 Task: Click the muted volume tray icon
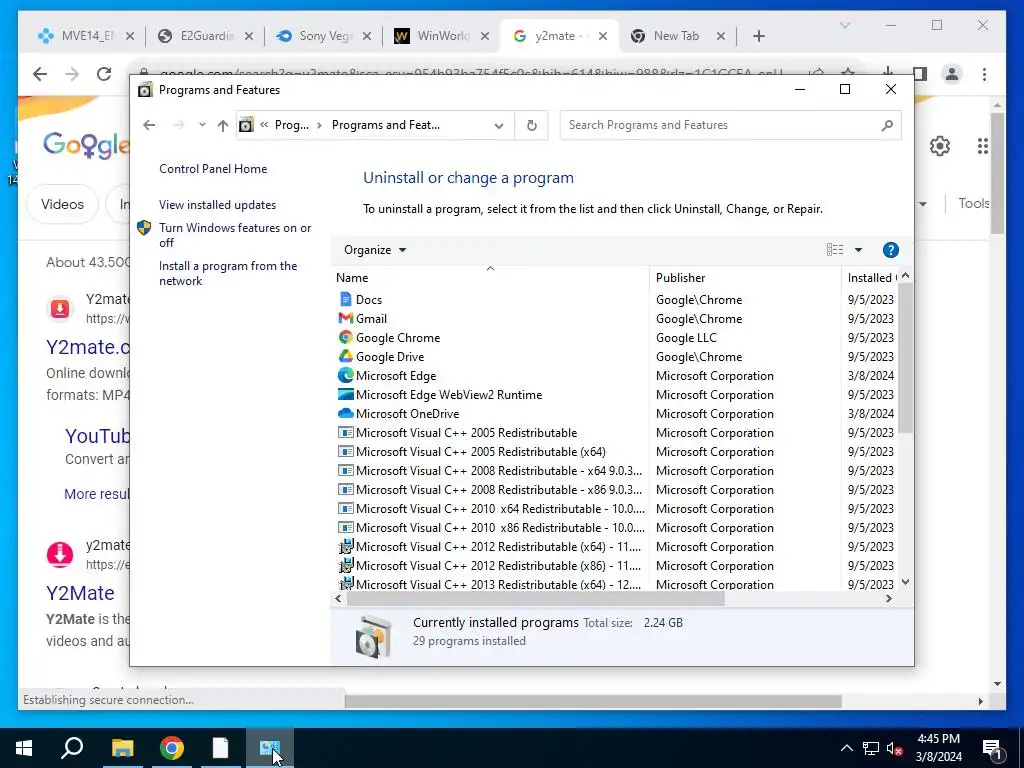(x=895, y=748)
